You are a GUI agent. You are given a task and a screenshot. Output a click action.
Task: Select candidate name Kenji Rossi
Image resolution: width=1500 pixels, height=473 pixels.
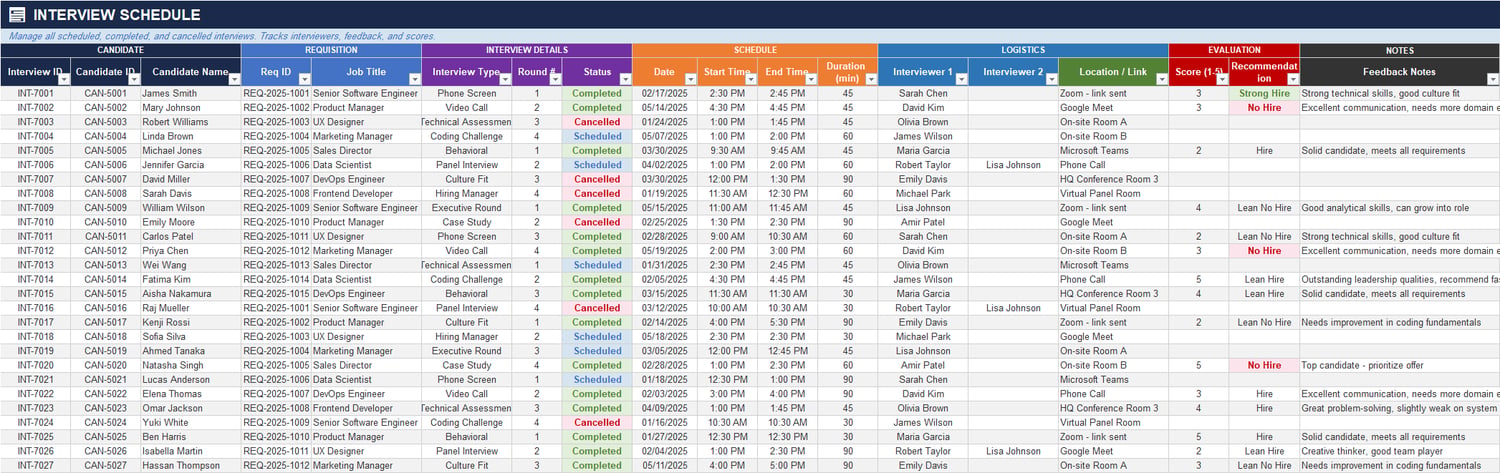[191, 322]
